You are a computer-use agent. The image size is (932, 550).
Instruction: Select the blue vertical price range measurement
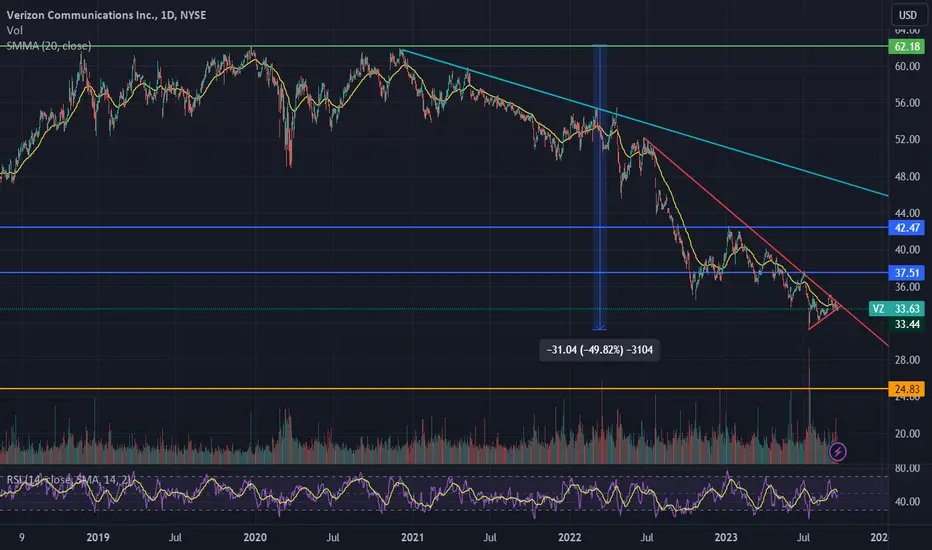point(599,187)
